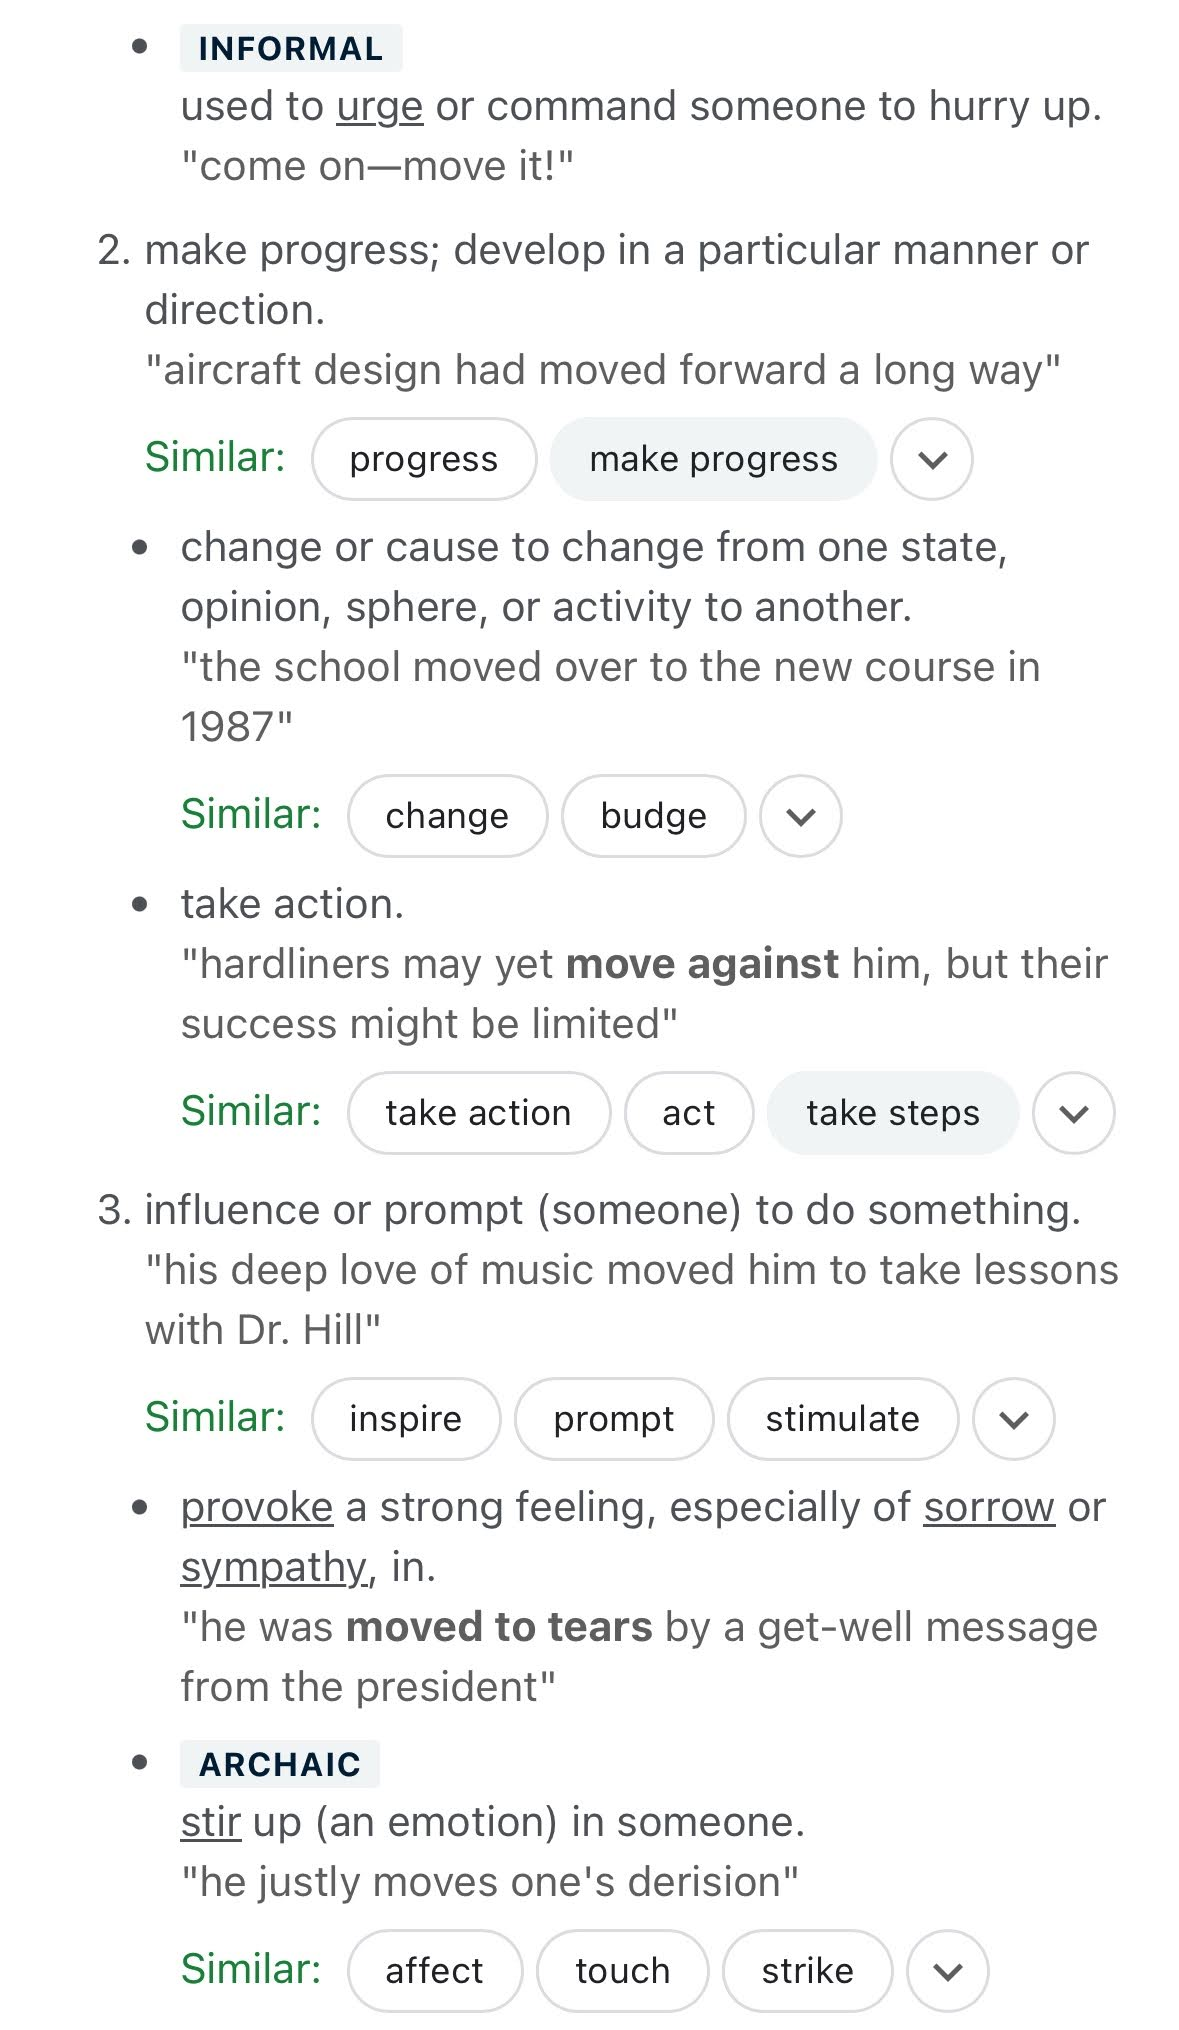1179x2030 pixels.
Task: Expand more synonyms after 'stimulate'
Action: pos(1013,1419)
